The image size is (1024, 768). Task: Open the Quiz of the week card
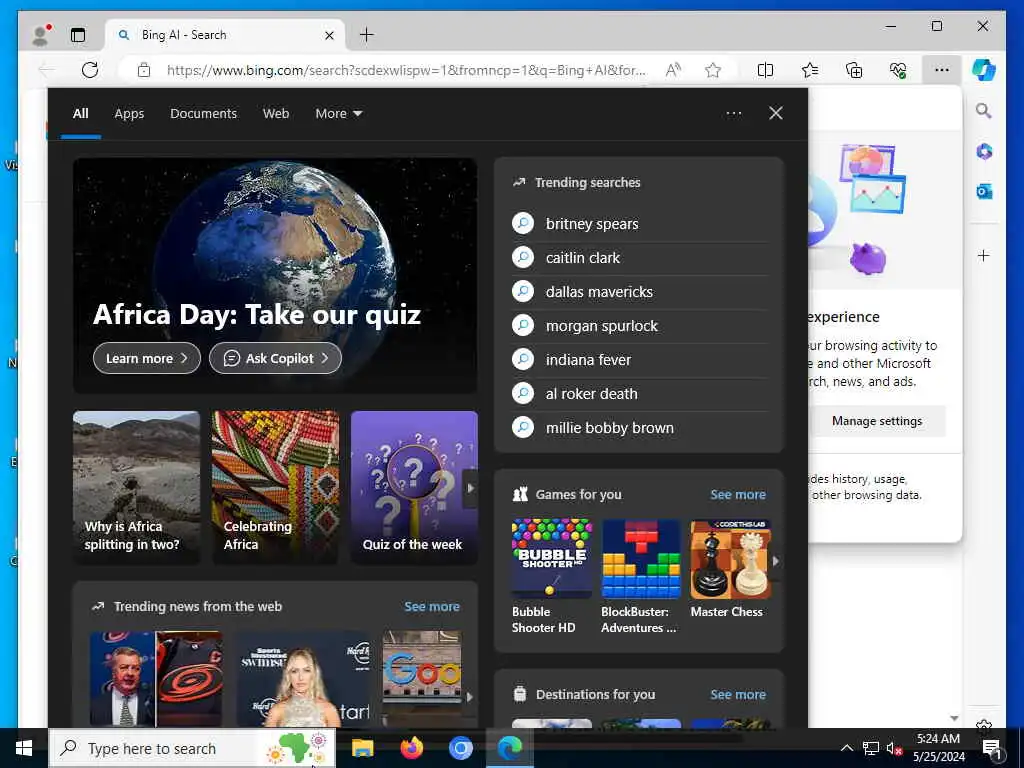pos(414,487)
